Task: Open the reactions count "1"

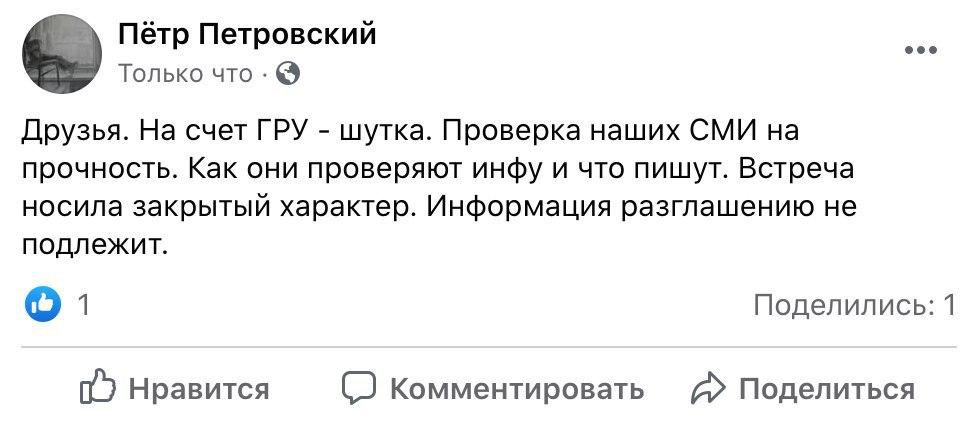Action: point(84,305)
